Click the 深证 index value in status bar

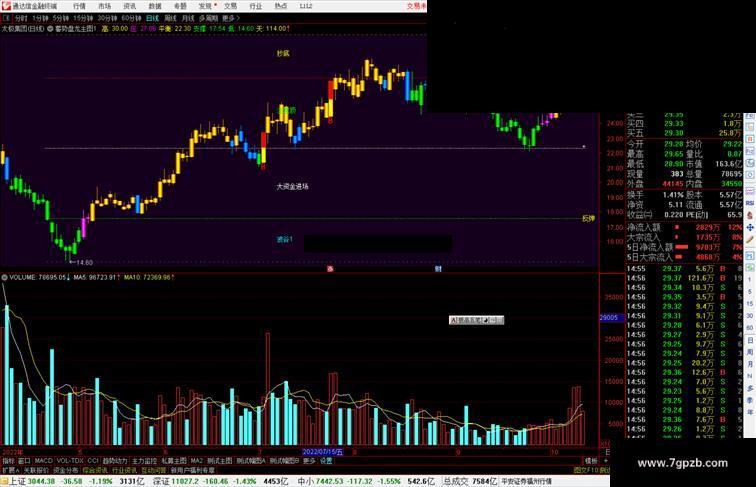(186, 481)
